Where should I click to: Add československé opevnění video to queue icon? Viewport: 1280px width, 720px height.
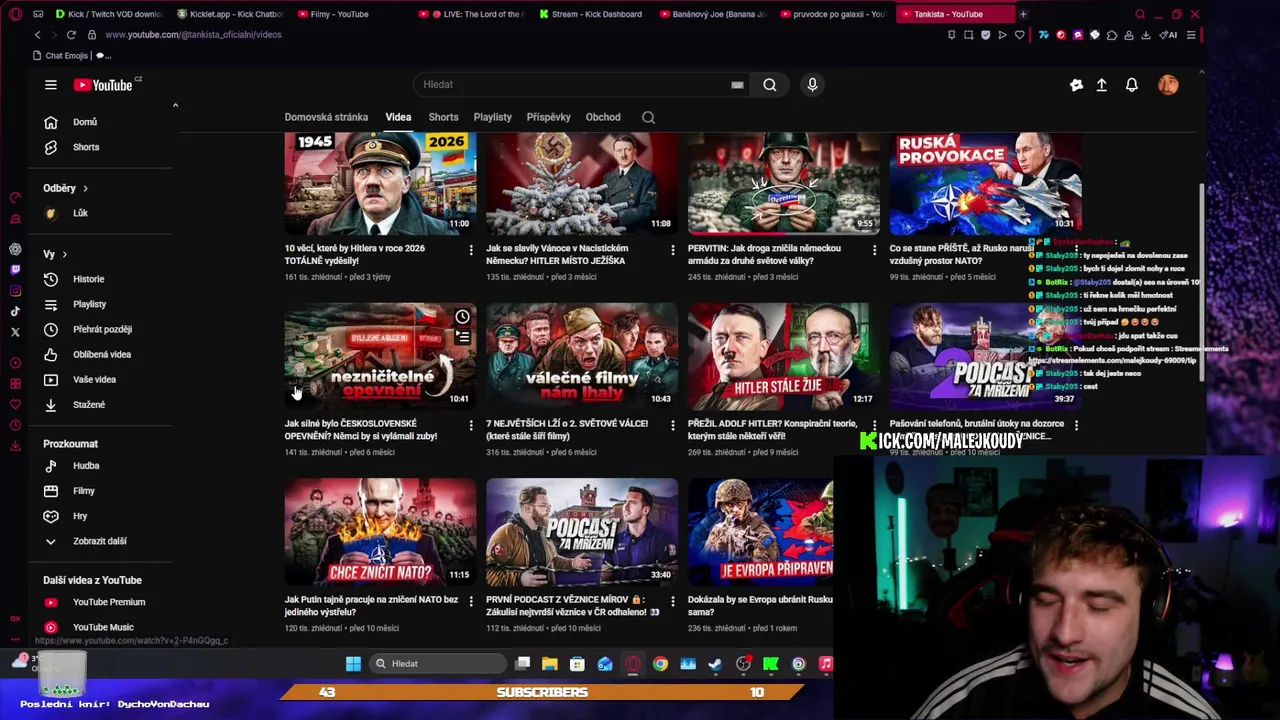[x=462, y=338]
